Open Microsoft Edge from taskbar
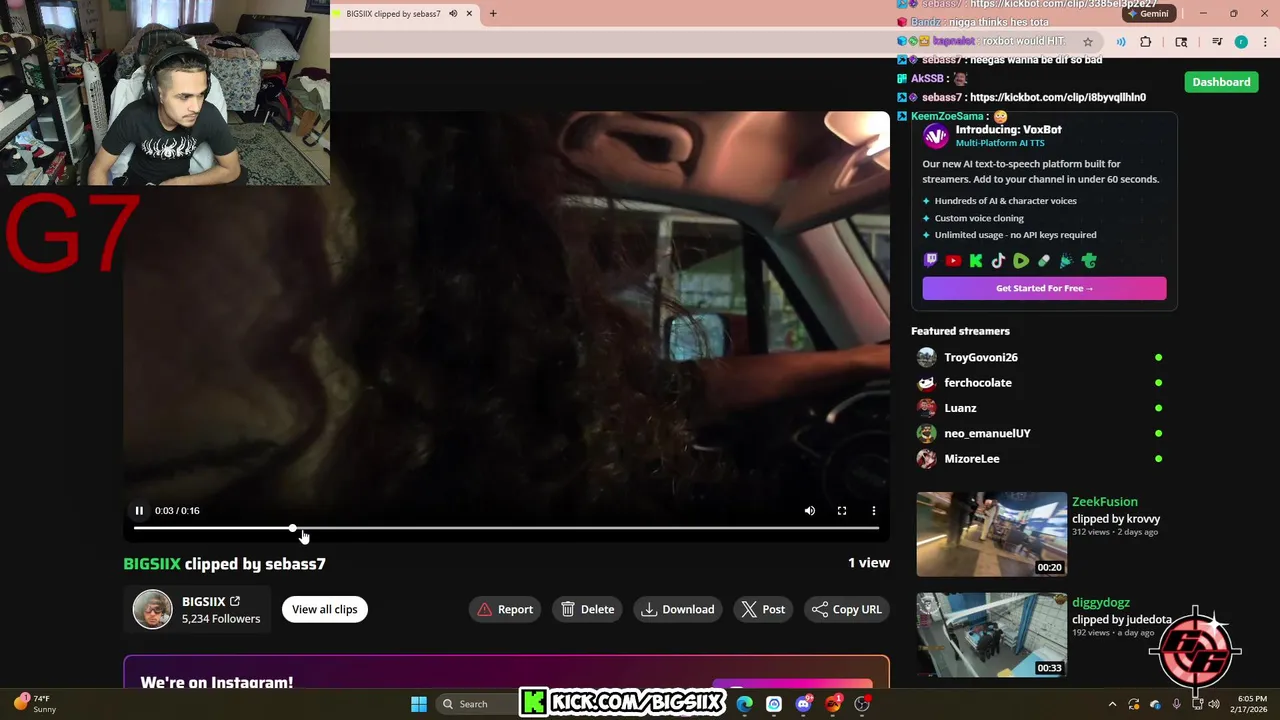The height and width of the screenshot is (720, 1280). click(745, 704)
